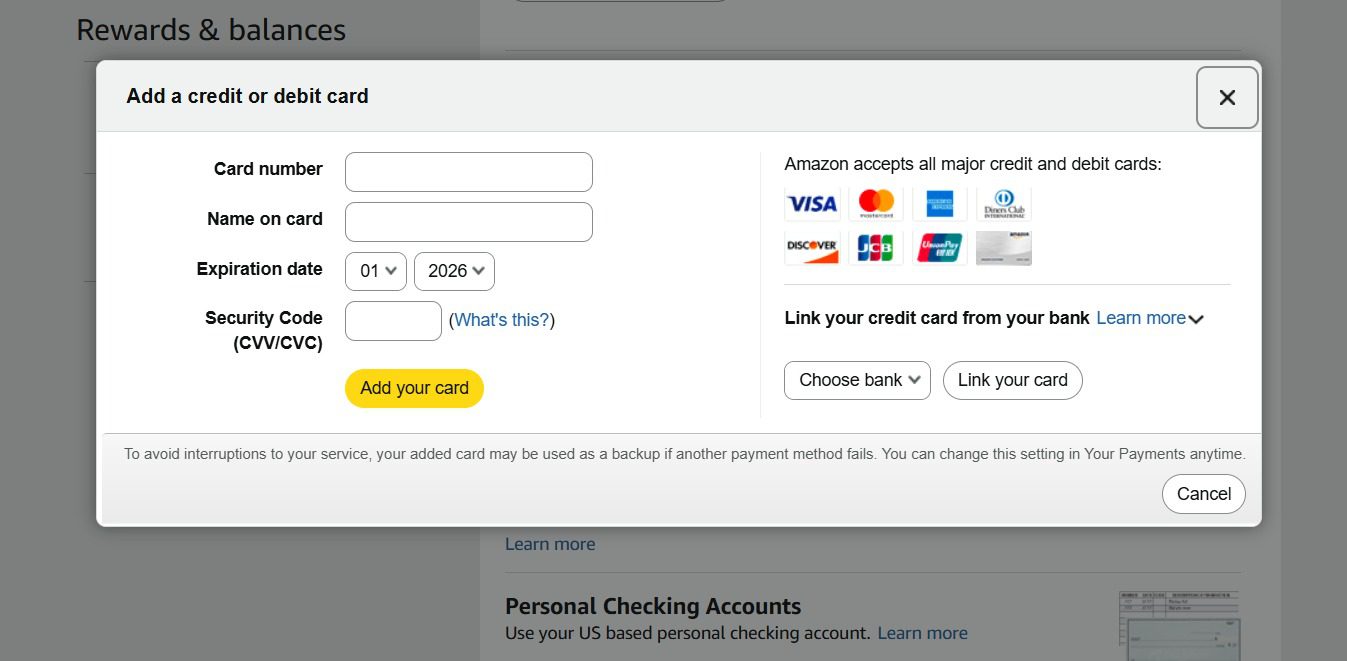The width and height of the screenshot is (1347, 661).
Task: Click Learn more next to Link your credit card
Action: (x=1142, y=317)
